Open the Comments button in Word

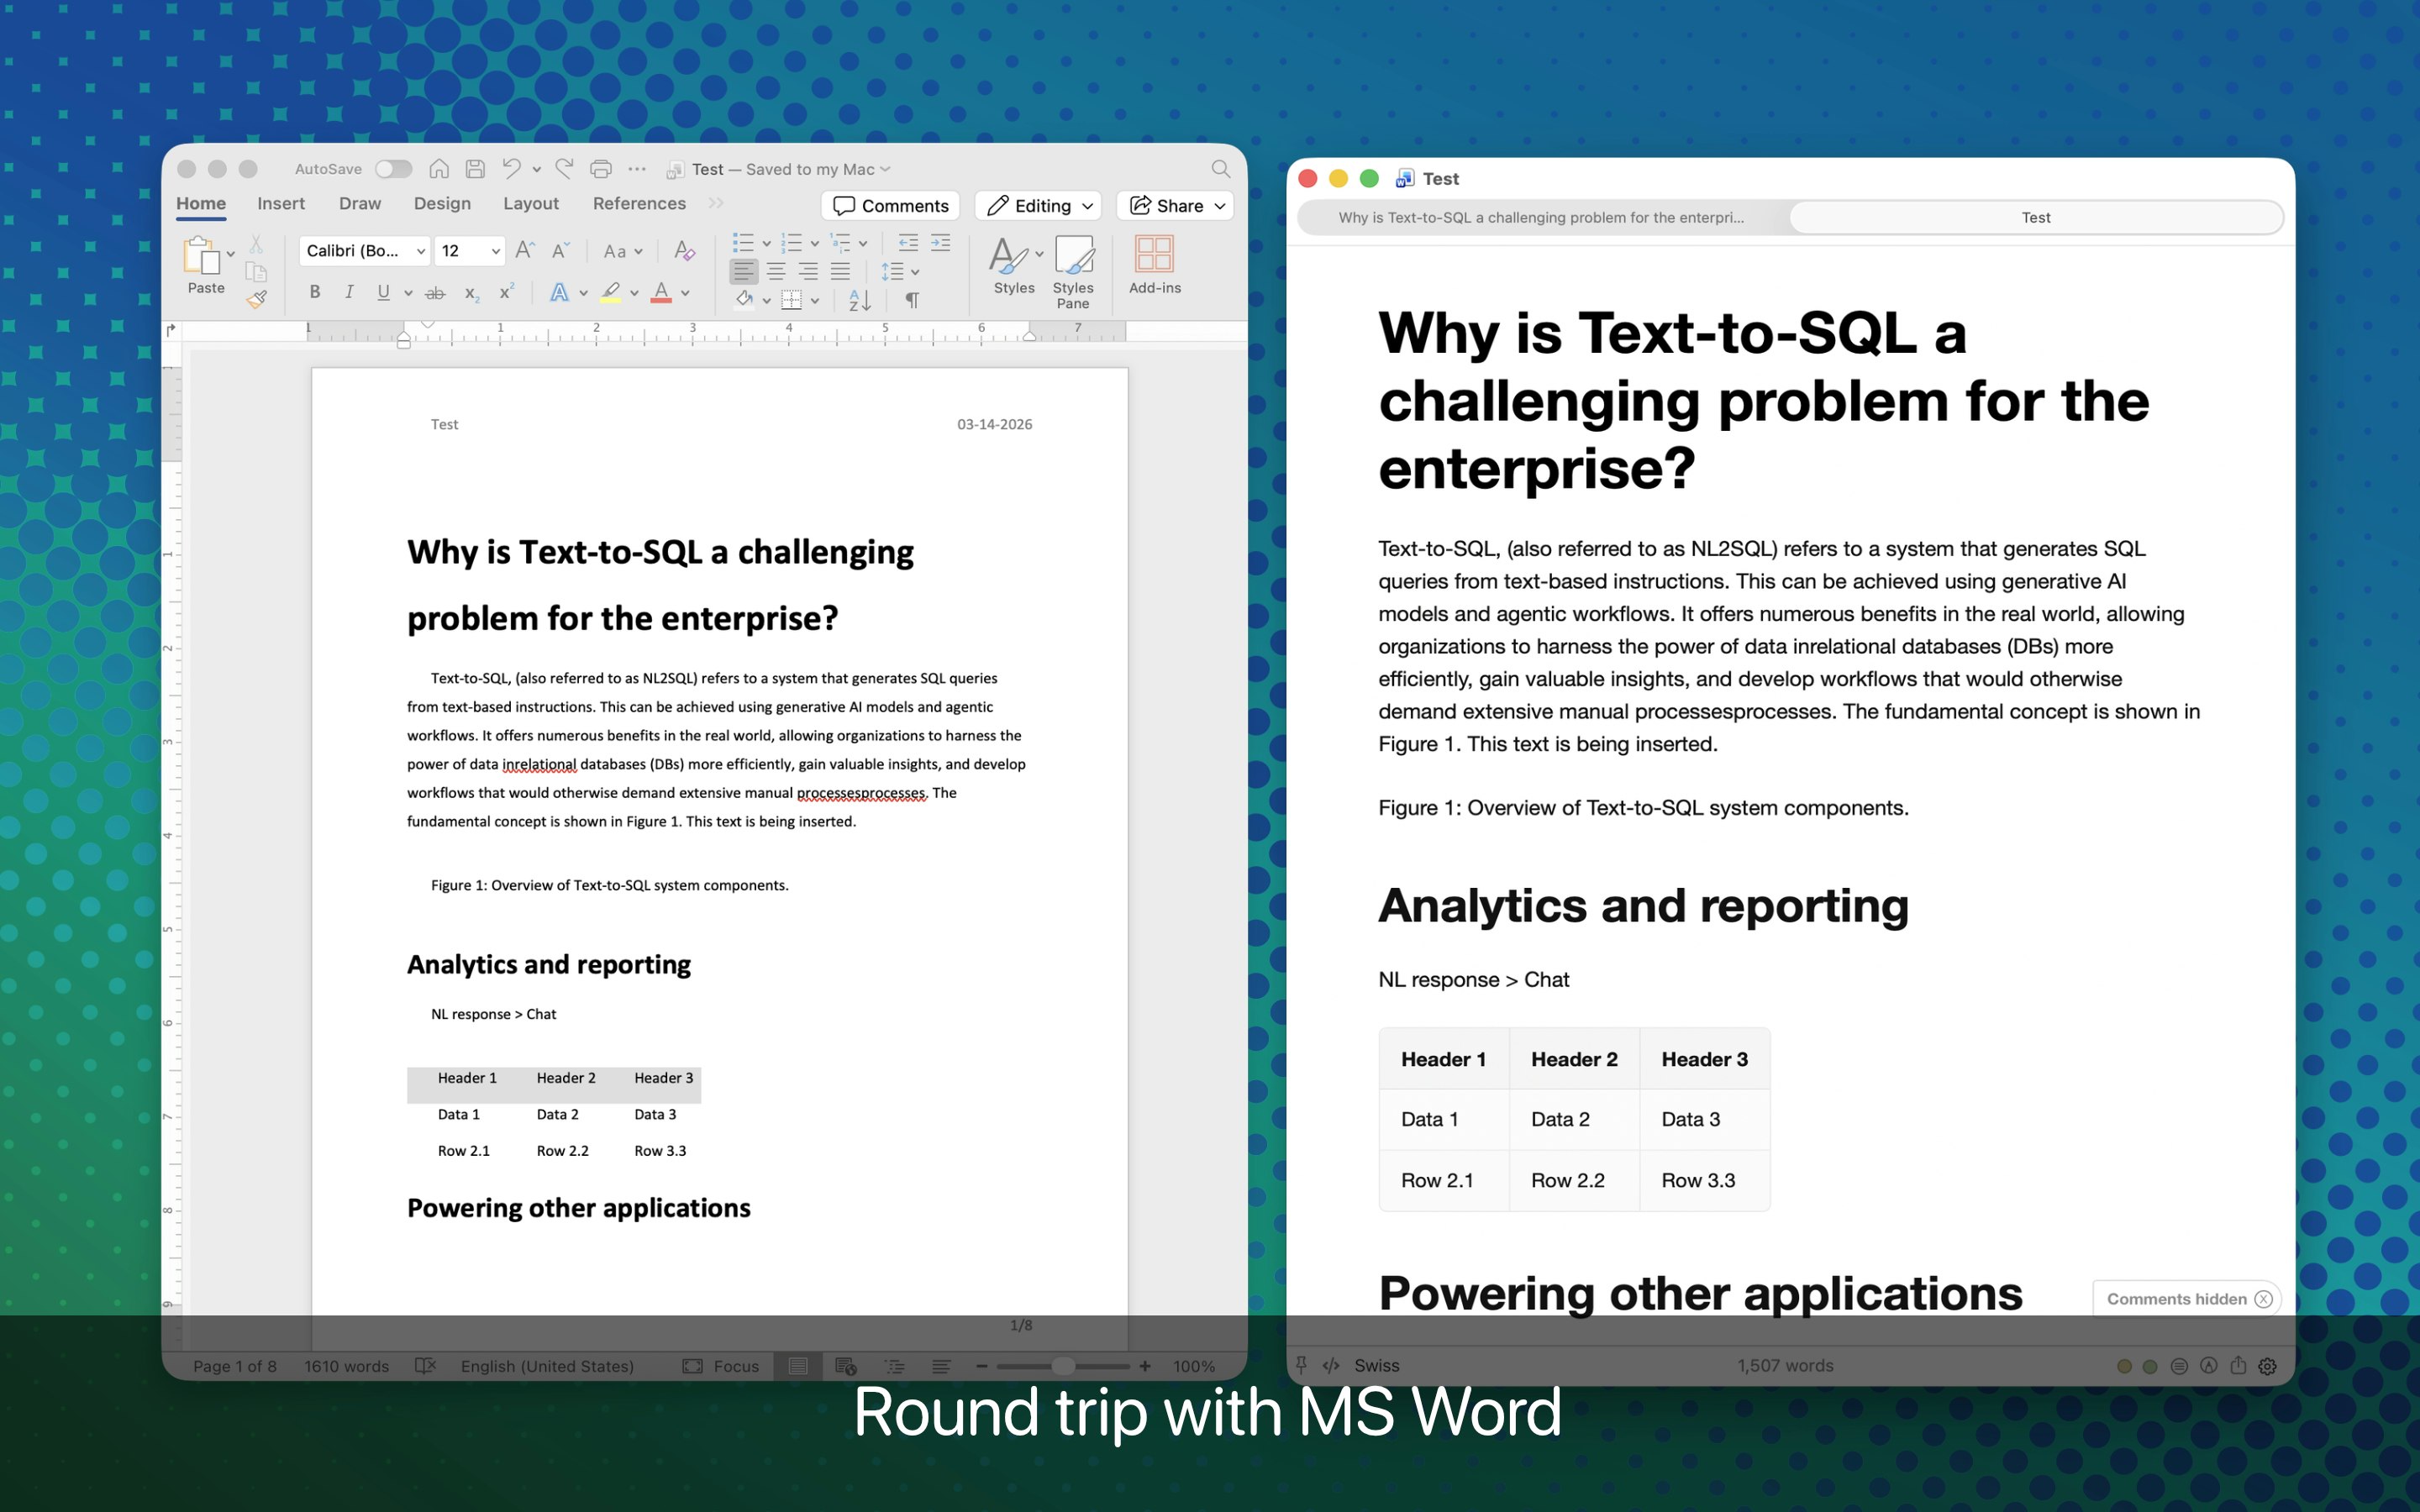(x=891, y=205)
